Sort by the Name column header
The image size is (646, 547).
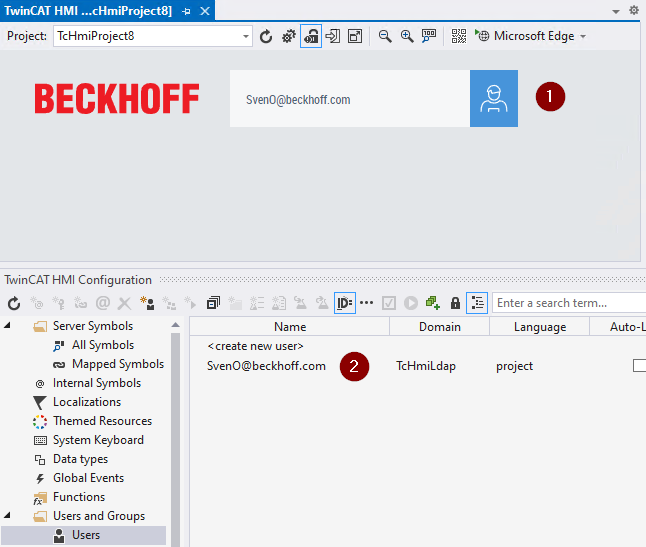click(x=290, y=327)
